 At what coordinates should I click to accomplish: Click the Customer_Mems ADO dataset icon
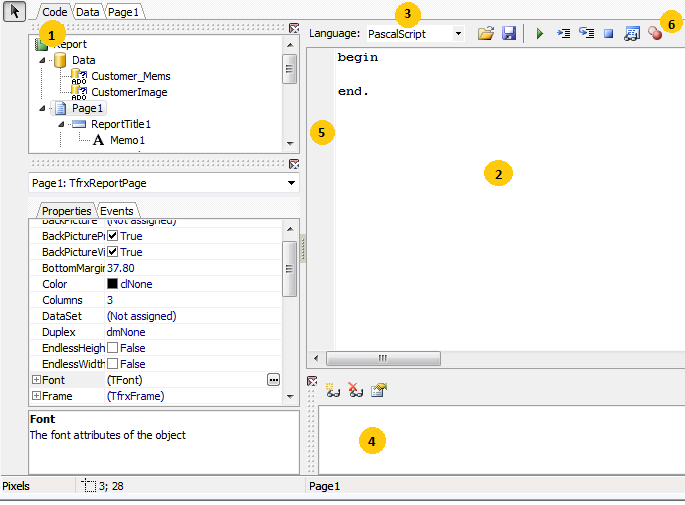[79, 76]
